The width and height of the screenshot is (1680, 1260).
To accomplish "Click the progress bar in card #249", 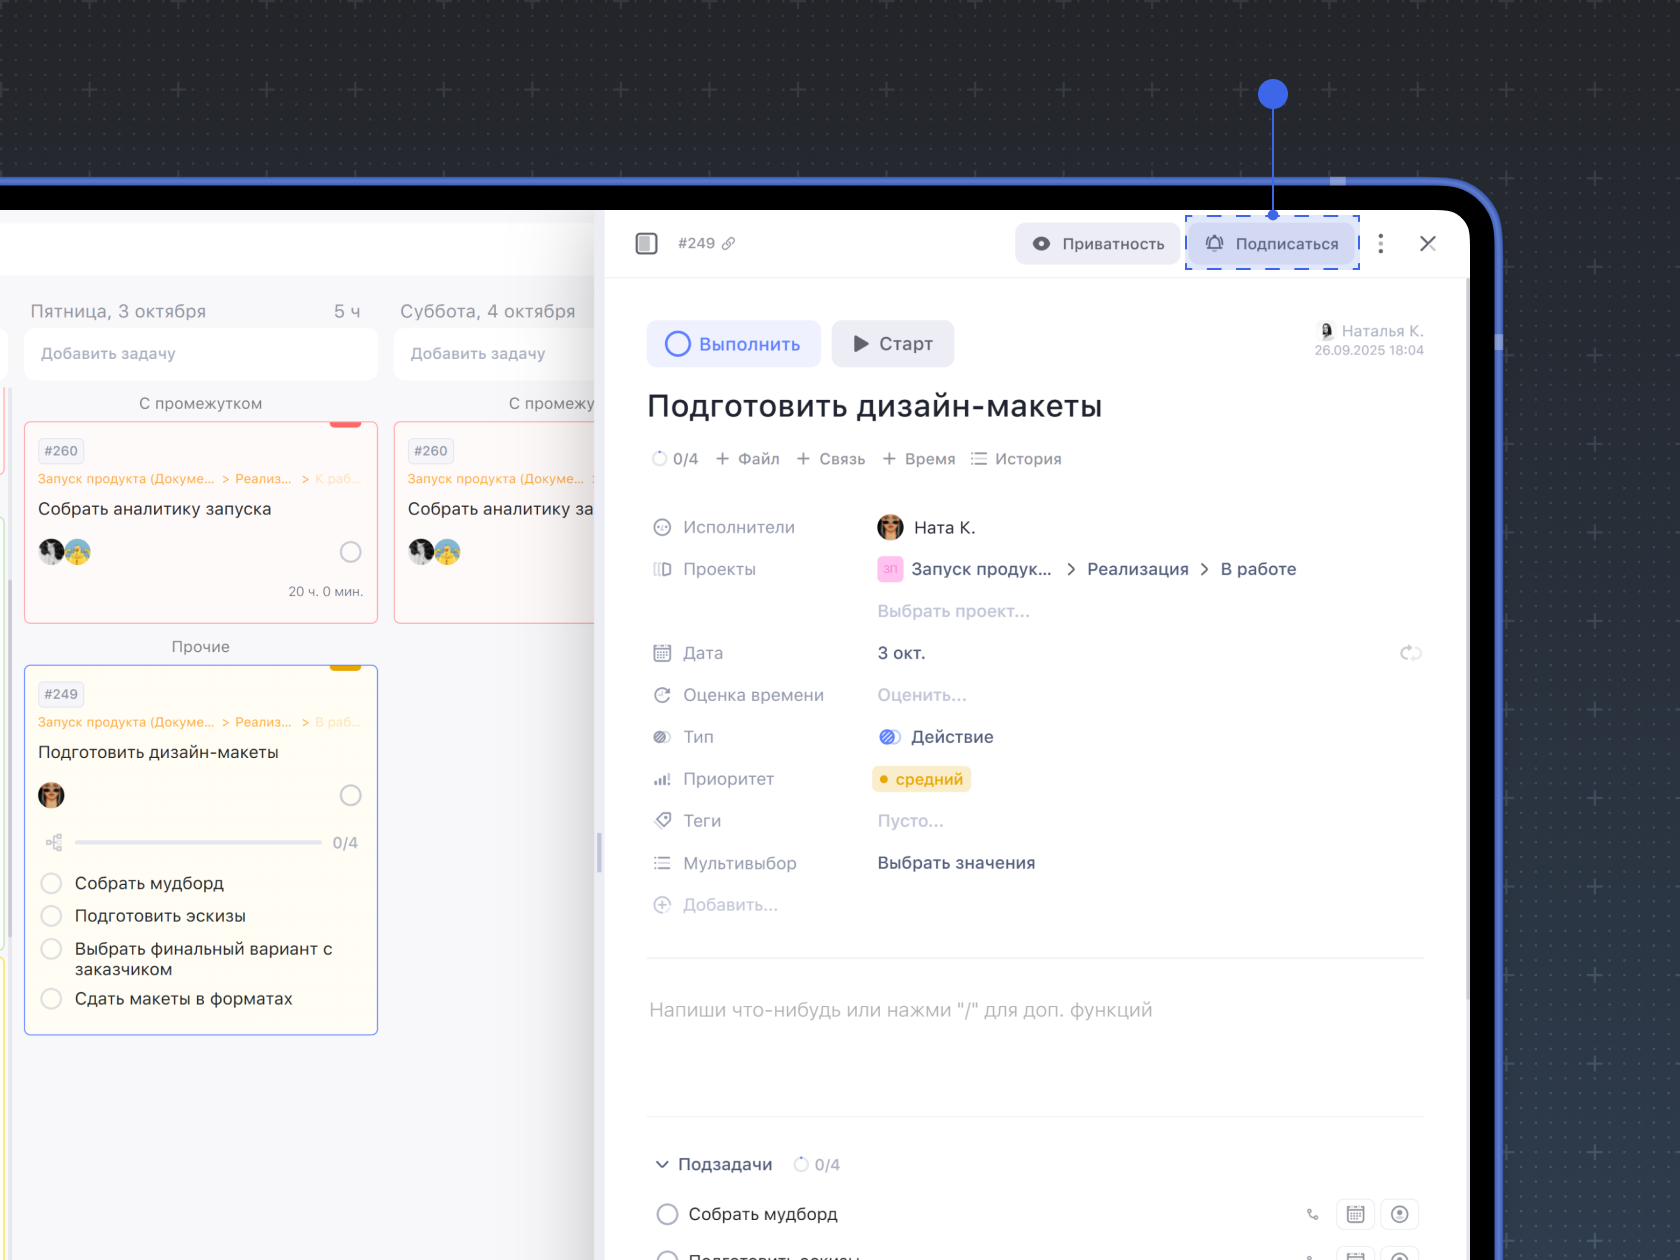I will [198, 843].
